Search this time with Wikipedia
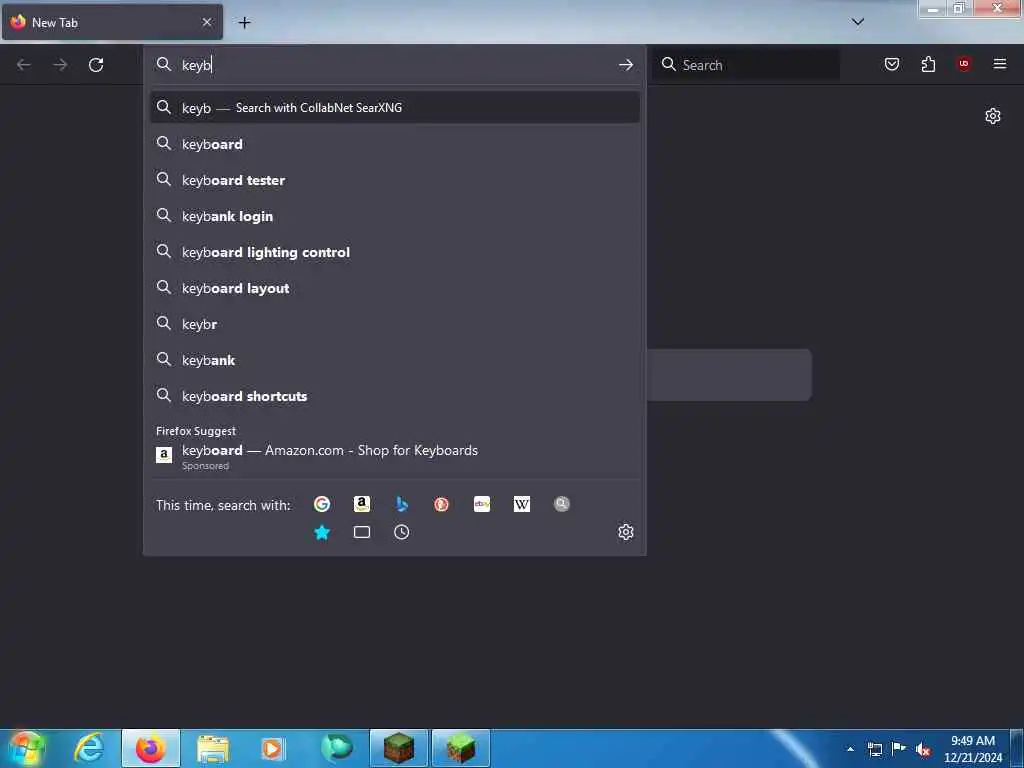The height and width of the screenshot is (768, 1024). point(522,504)
